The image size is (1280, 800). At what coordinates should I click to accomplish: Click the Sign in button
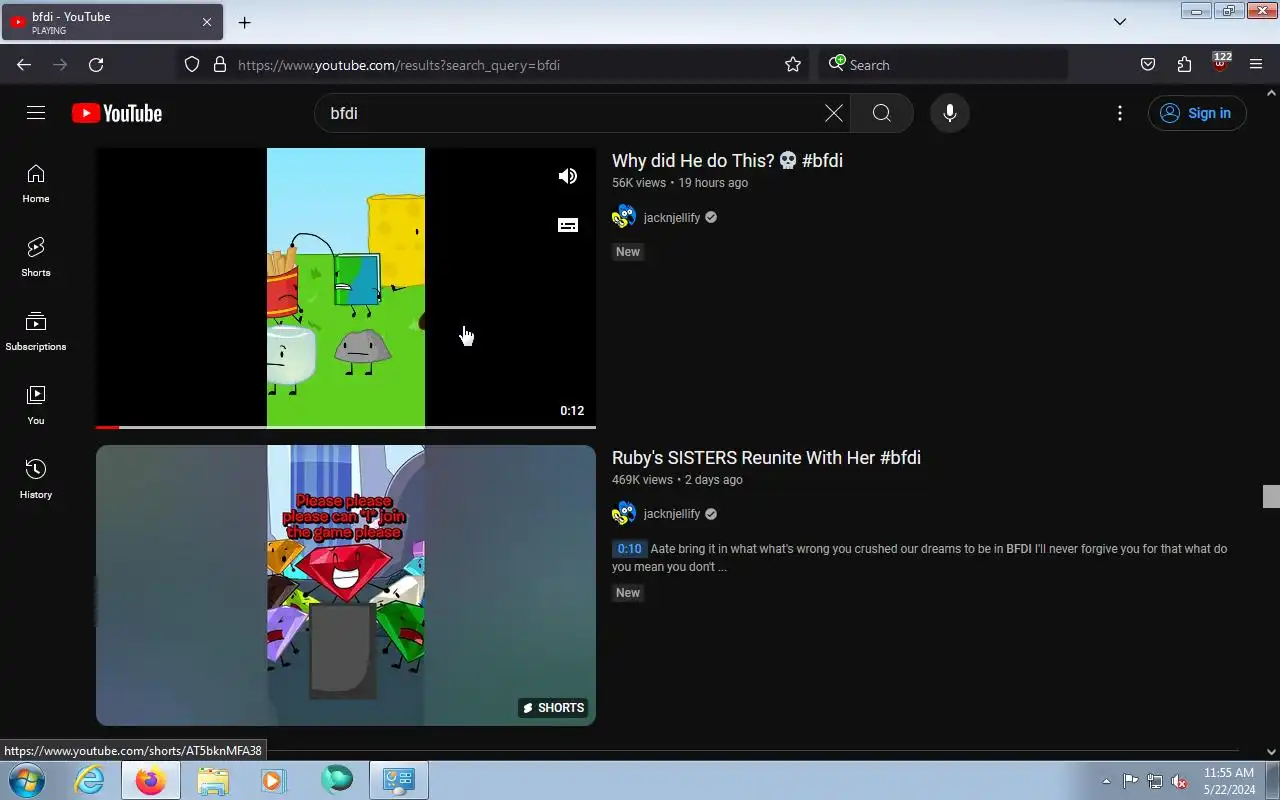(1197, 113)
